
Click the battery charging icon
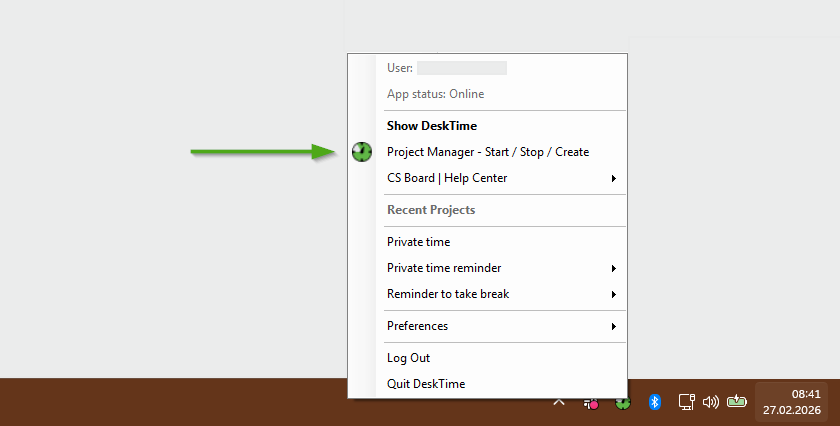(737, 402)
